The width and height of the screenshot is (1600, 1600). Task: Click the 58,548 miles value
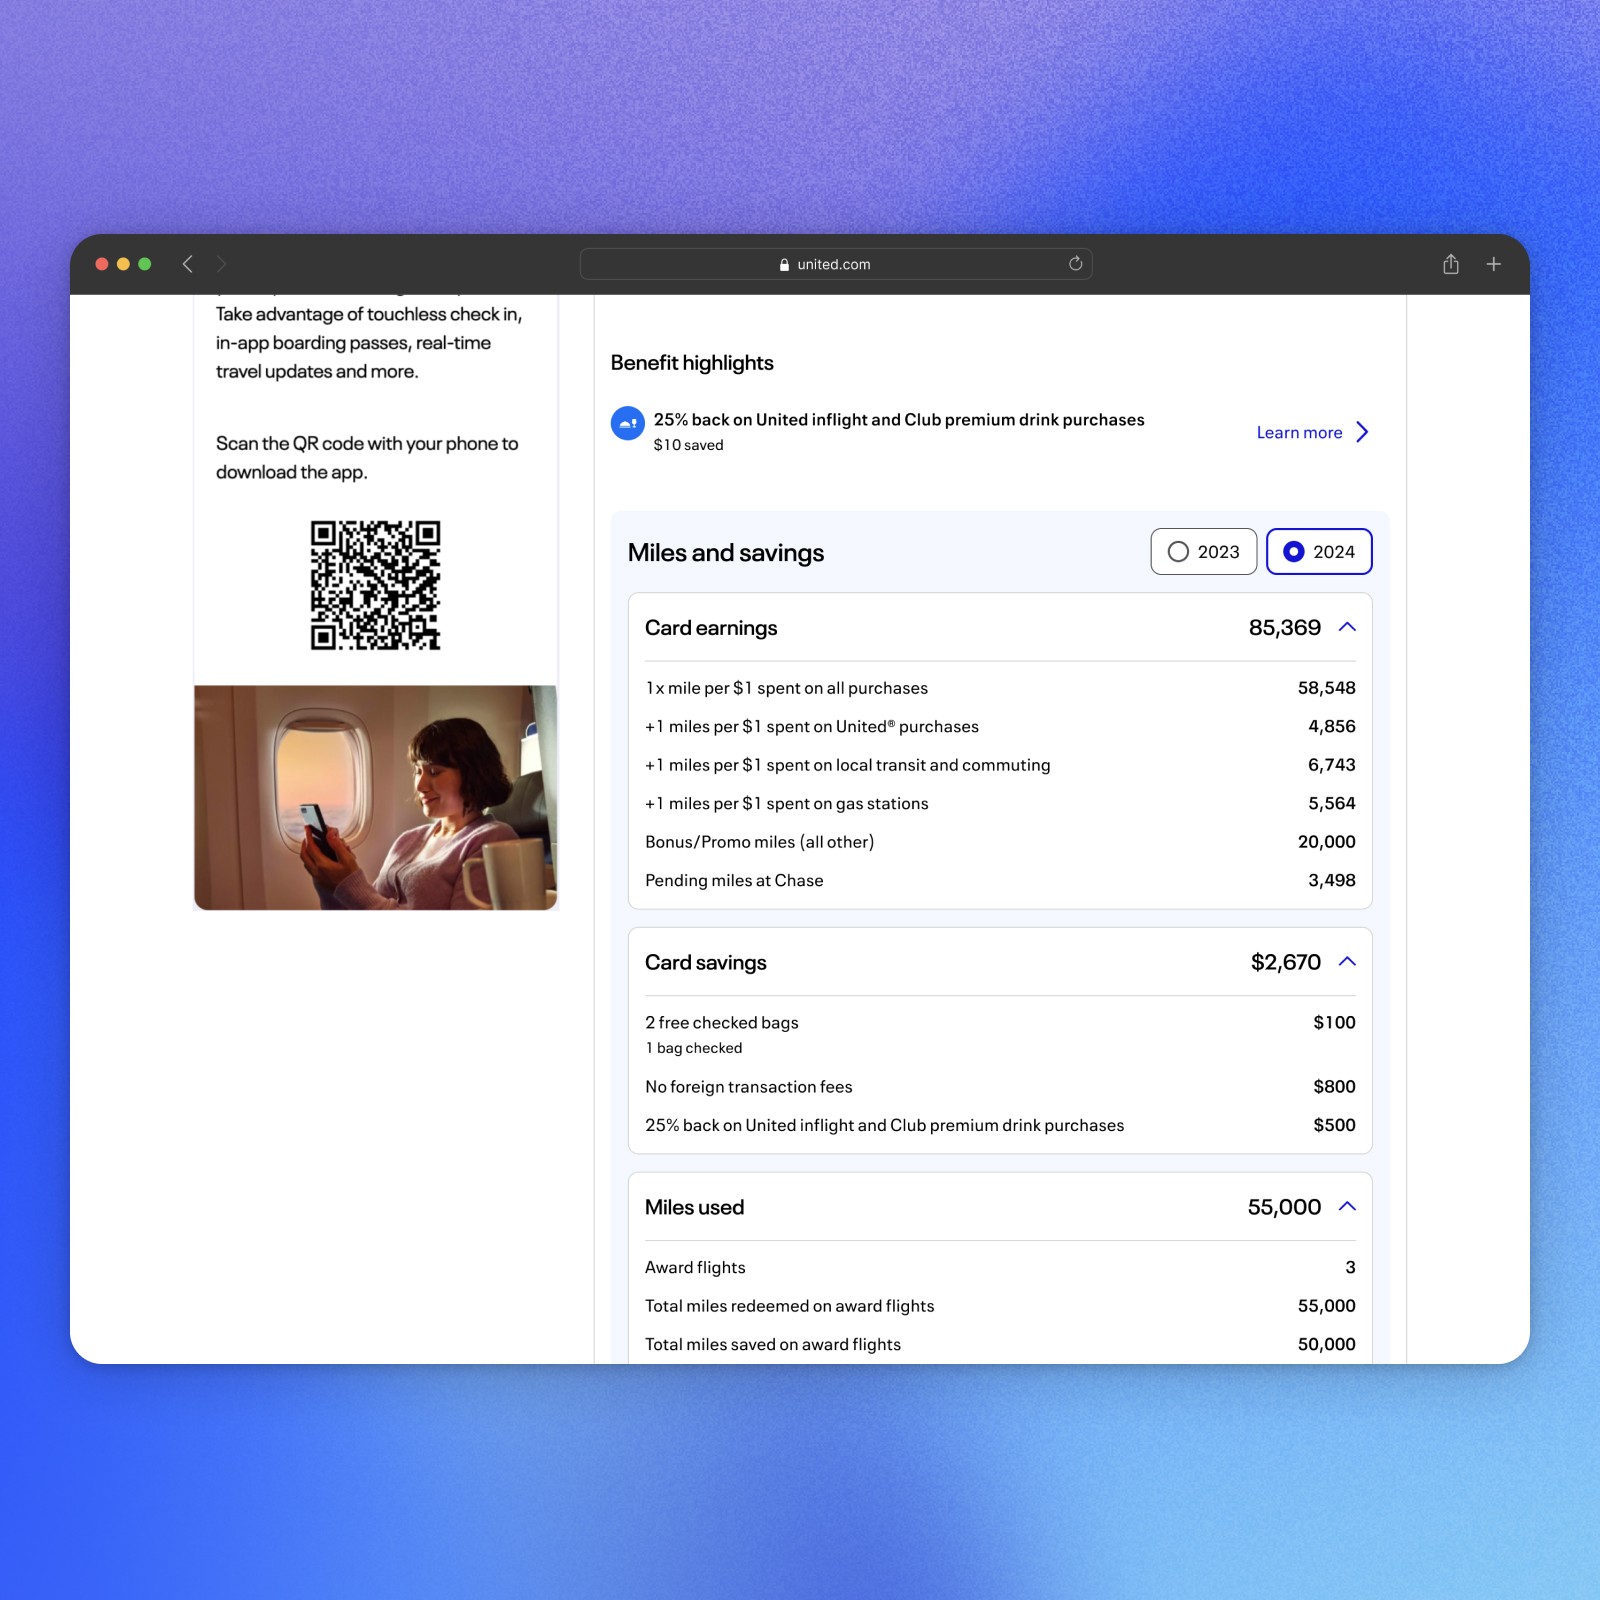(1326, 688)
